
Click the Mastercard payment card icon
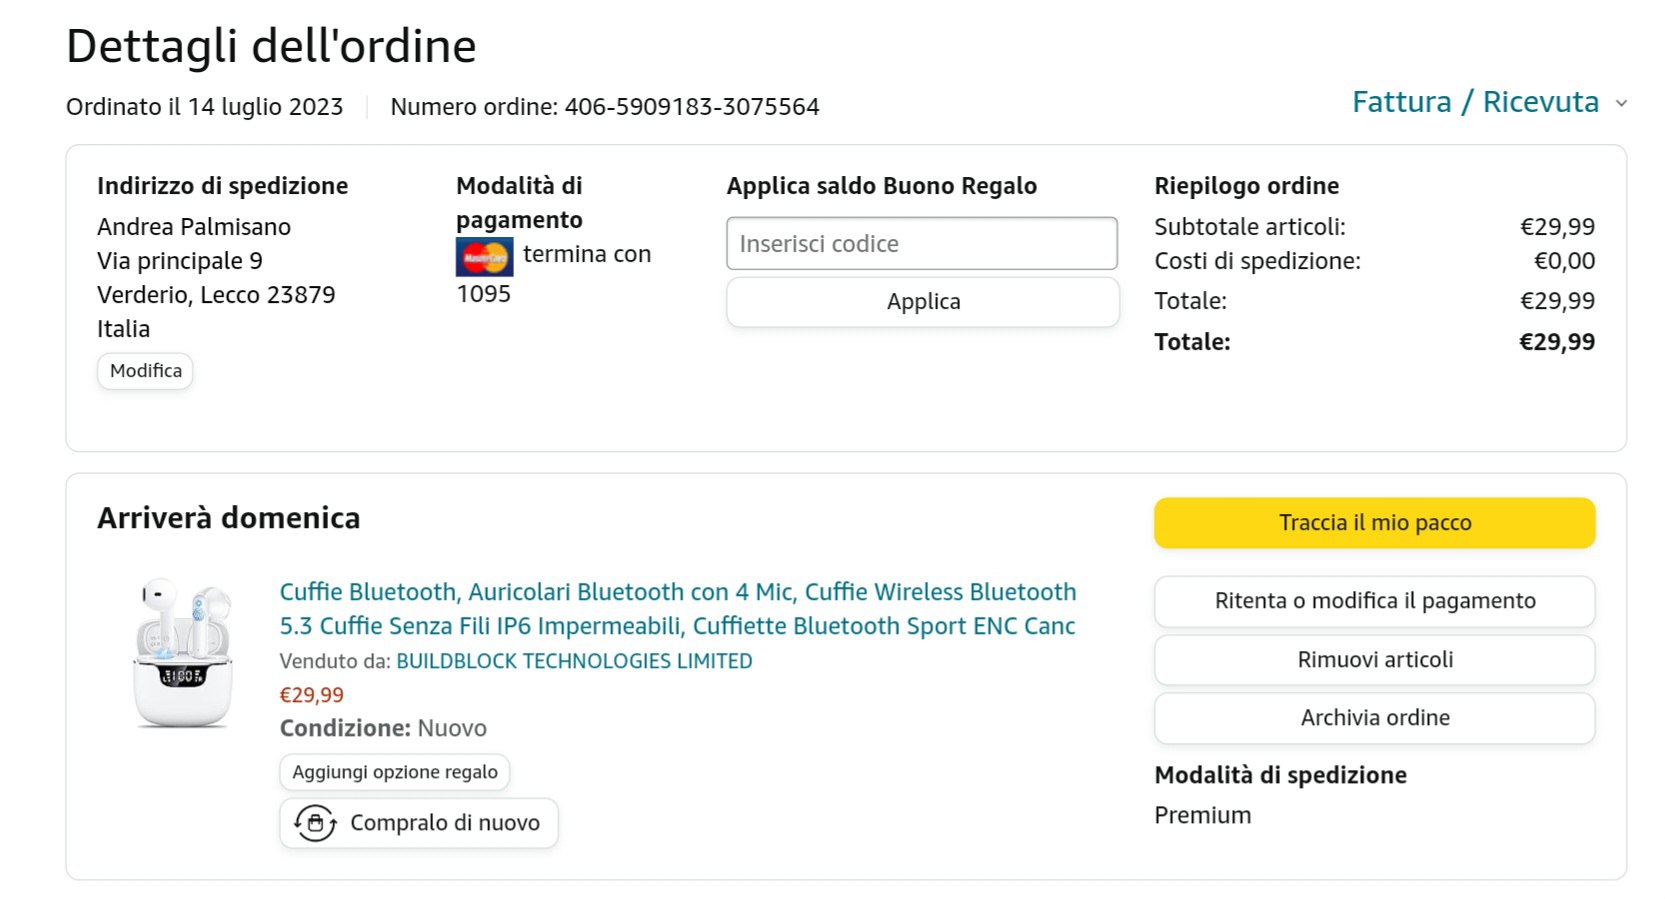(x=484, y=257)
